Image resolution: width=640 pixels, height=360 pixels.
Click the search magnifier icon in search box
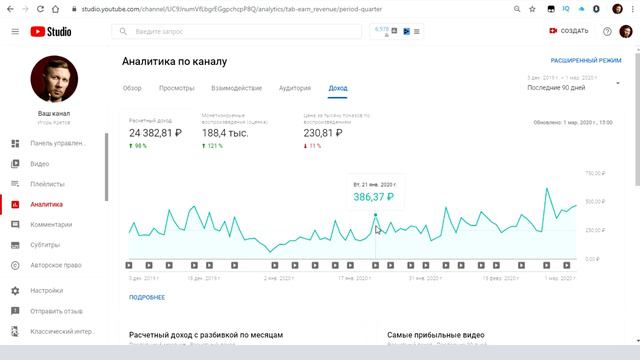point(123,31)
